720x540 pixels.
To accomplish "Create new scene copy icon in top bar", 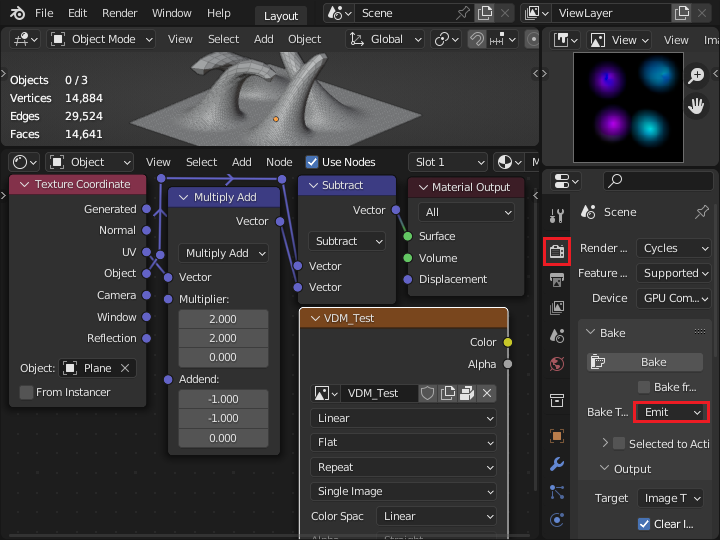I will point(485,13).
